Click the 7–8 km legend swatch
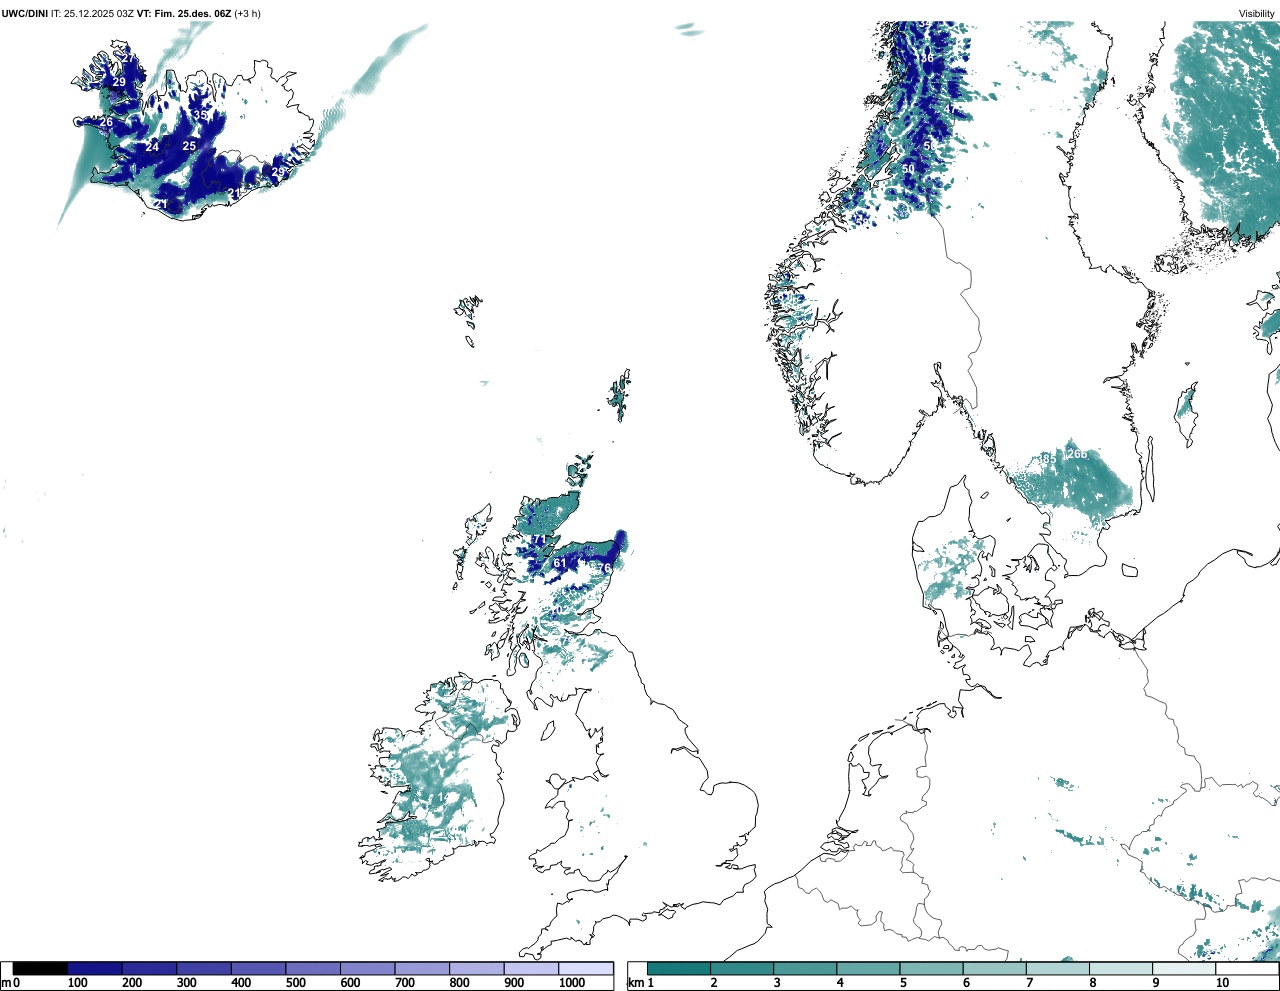Screen dimensions: 1280x991 [1057, 969]
